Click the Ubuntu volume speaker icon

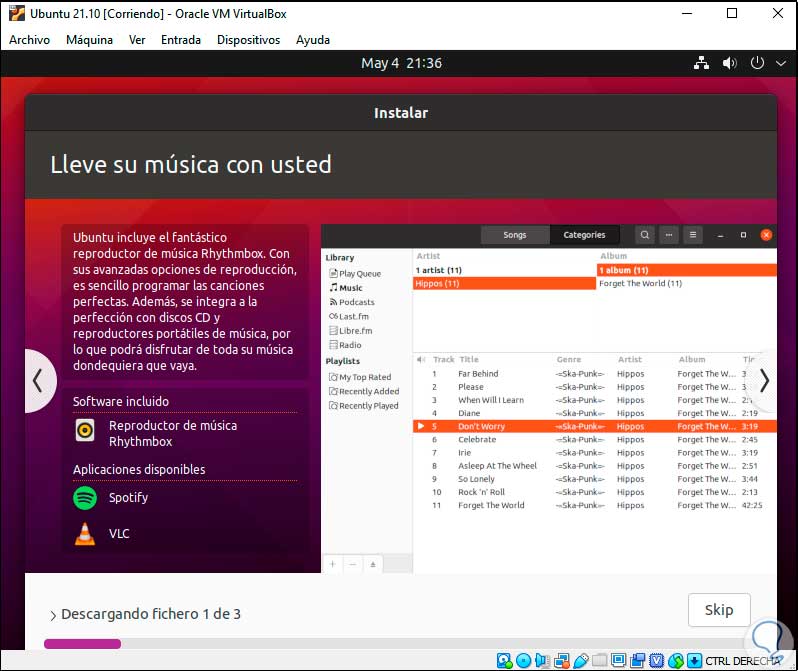(x=729, y=63)
